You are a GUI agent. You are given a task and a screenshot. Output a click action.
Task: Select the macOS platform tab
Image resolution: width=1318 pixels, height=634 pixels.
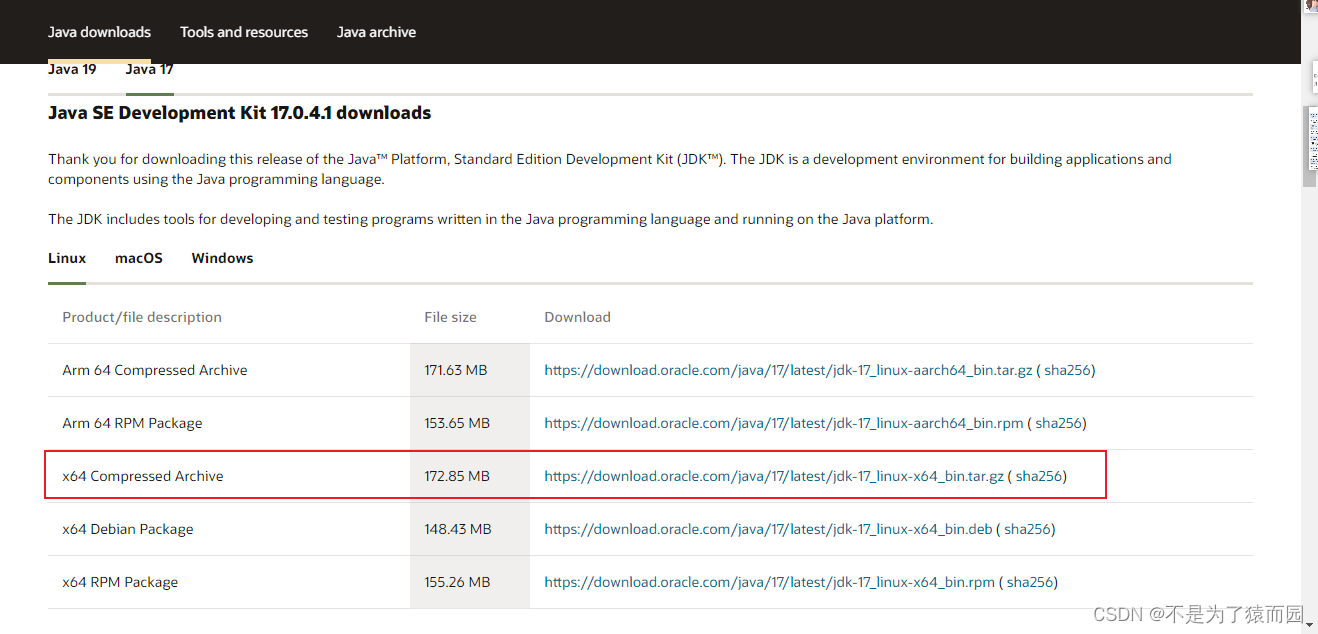coord(139,258)
